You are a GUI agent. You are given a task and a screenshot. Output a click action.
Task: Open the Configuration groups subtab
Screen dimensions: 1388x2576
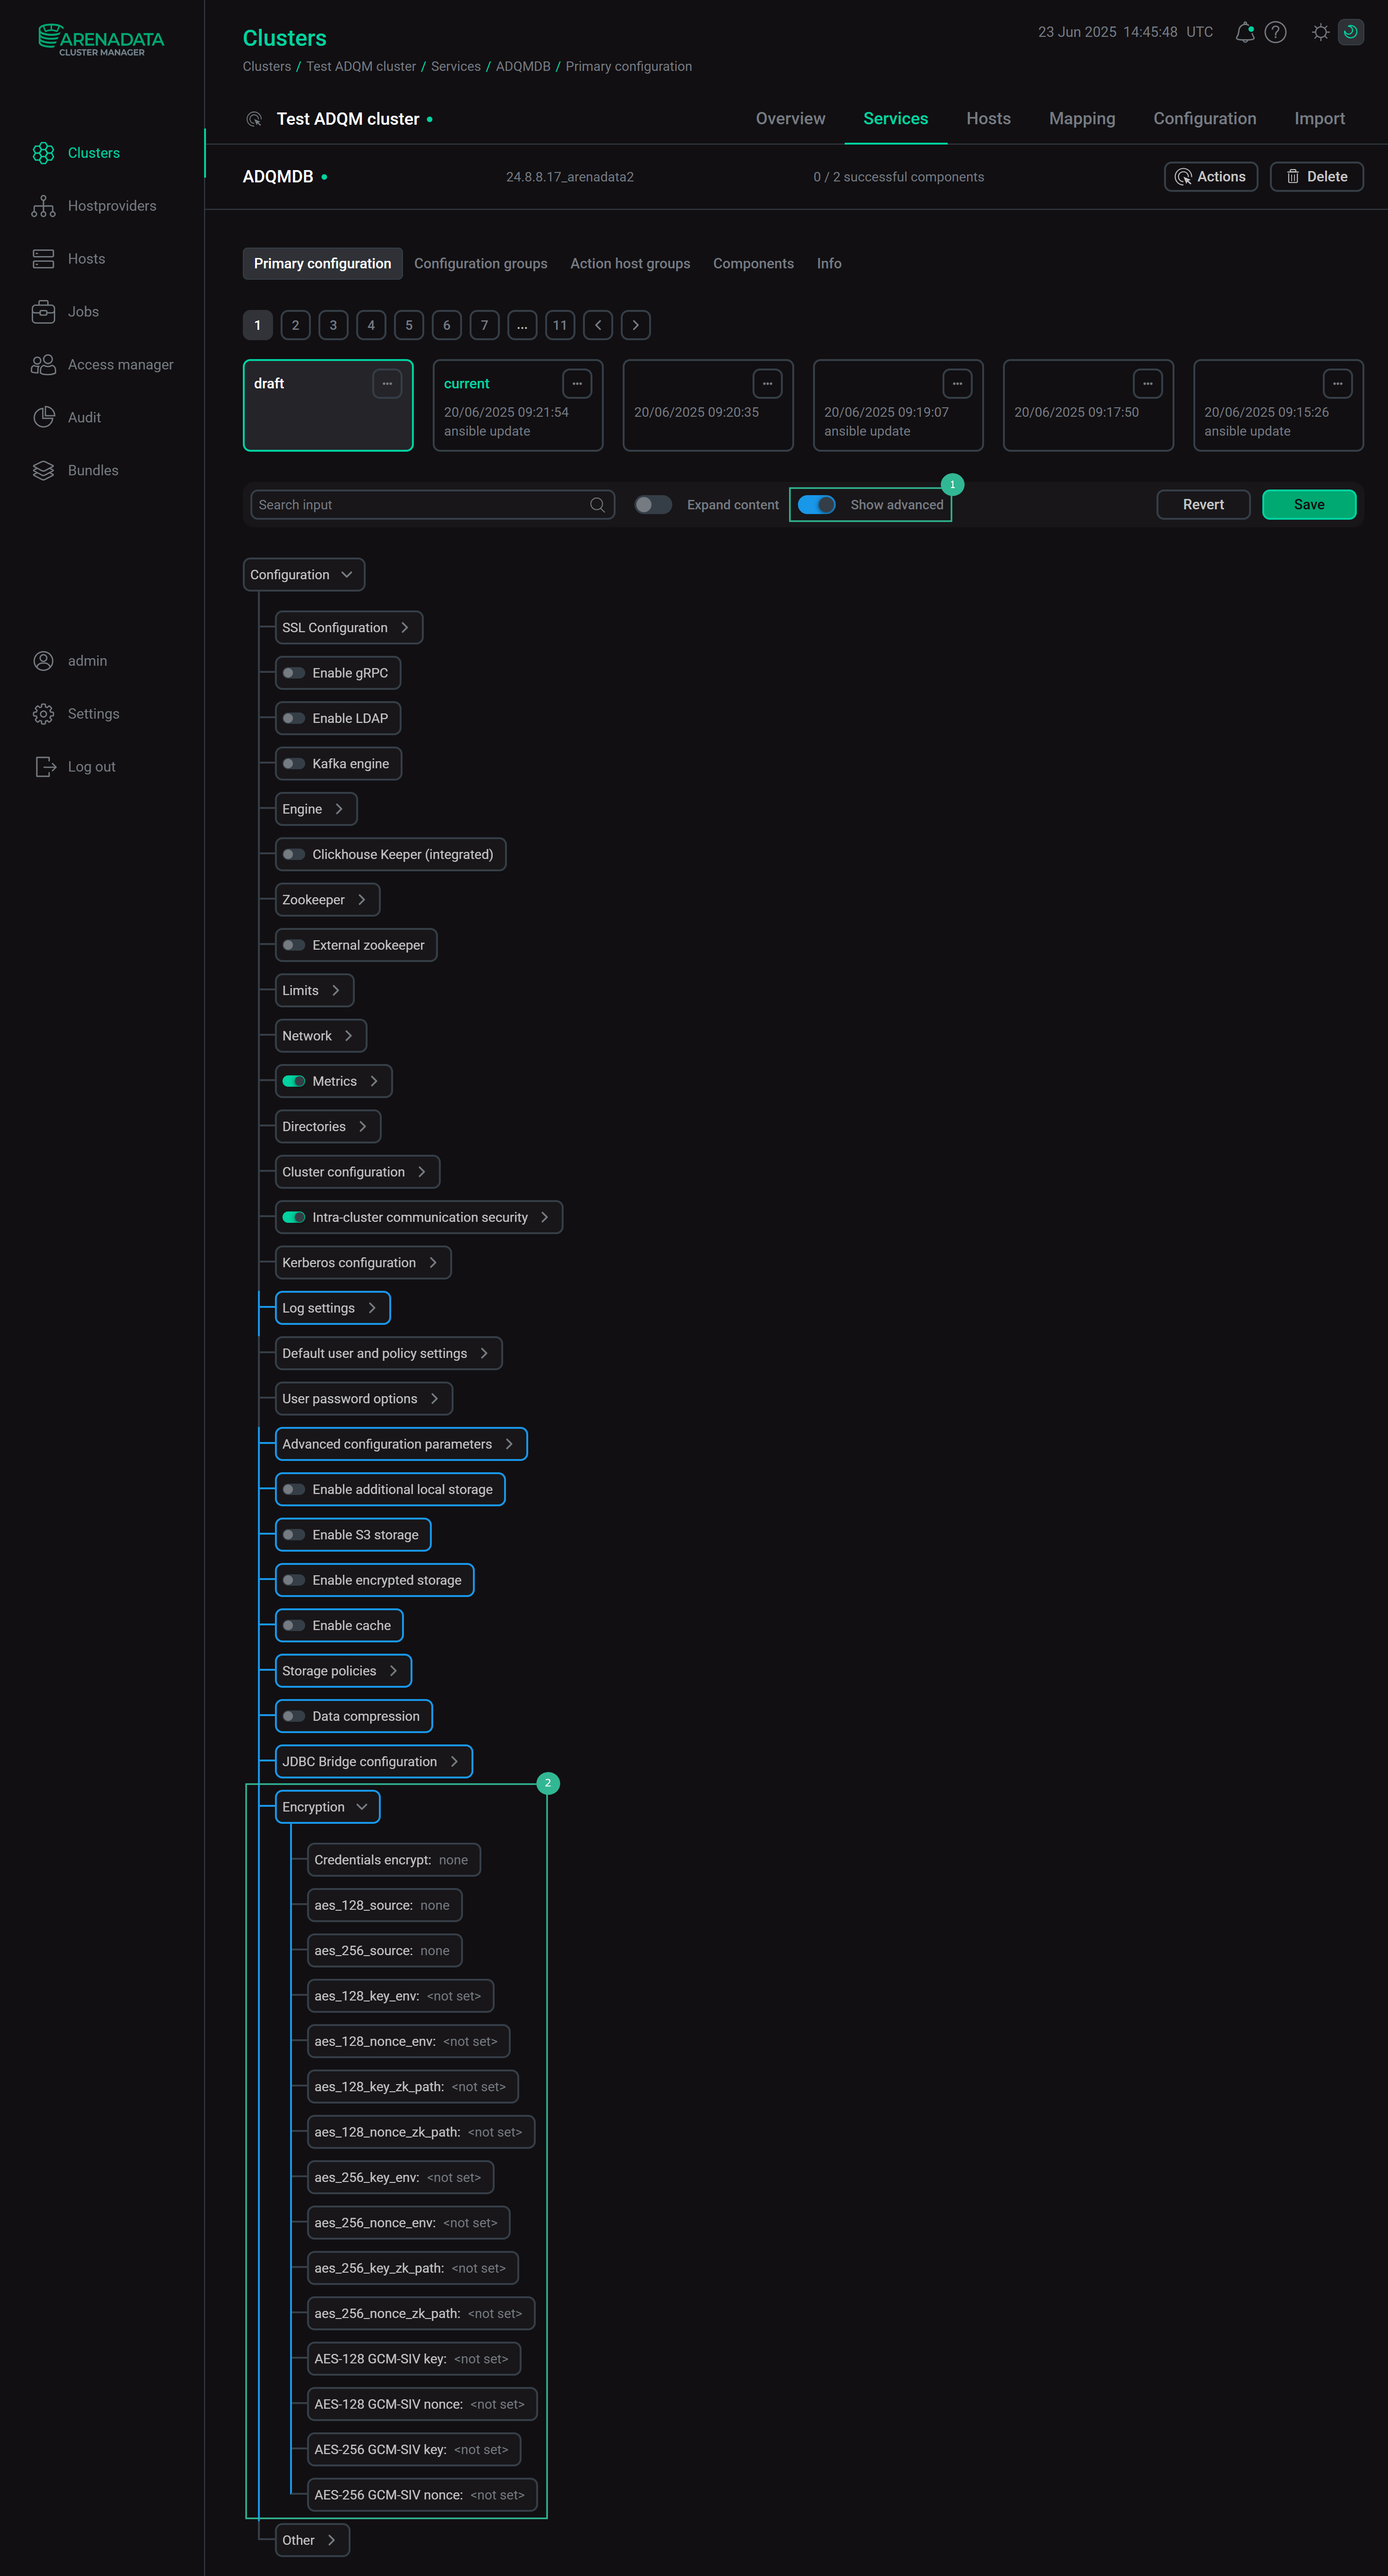pos(481,264)
